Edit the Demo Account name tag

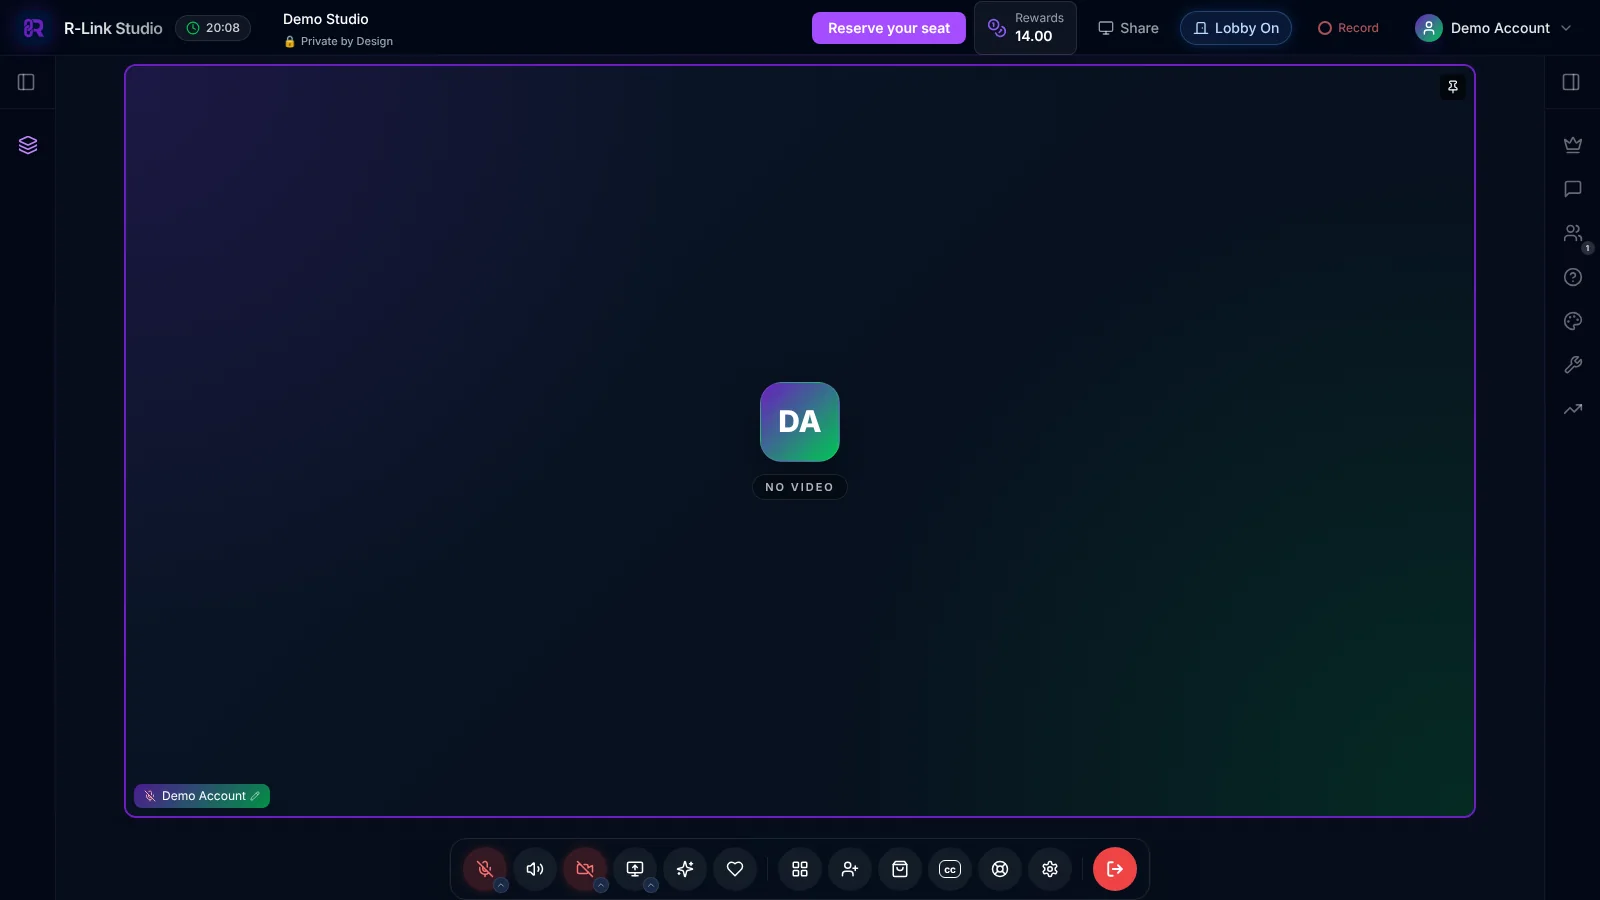[x=256, y=796]
